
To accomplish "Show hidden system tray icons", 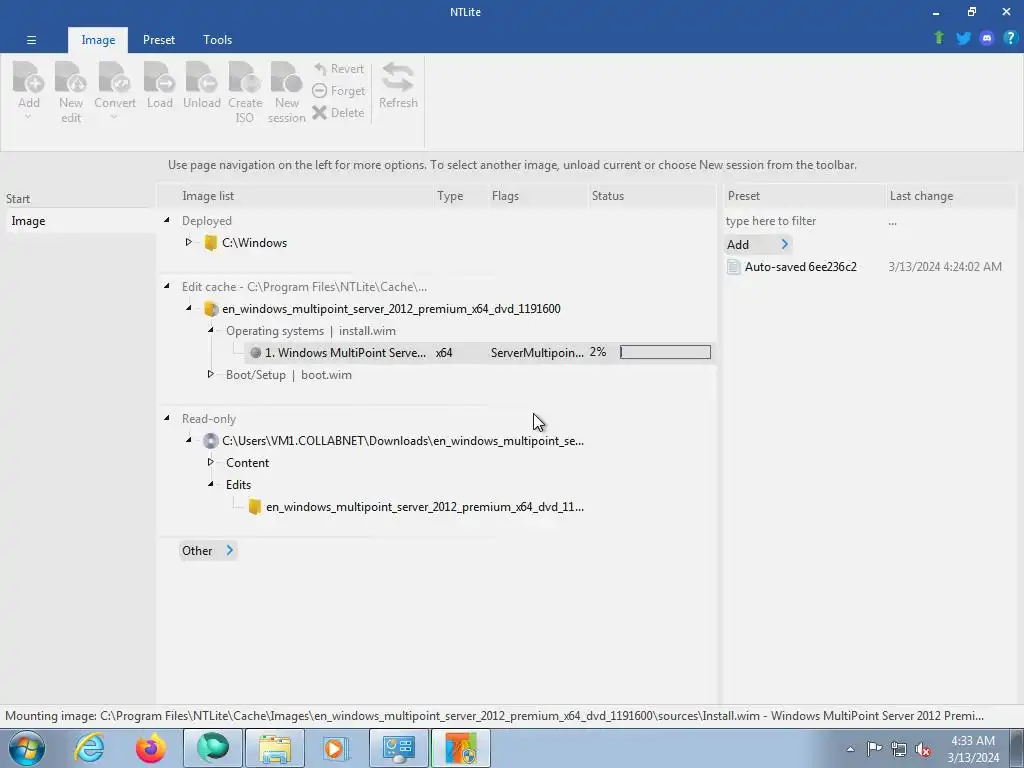I will click(x=850, y=749).
